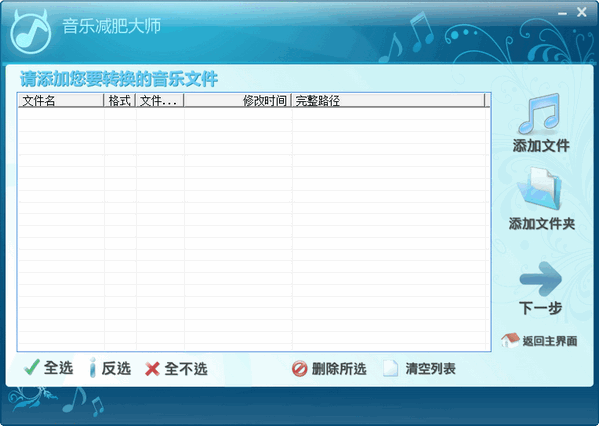Click the red prohibition Delete Selected icon
The height and width of the screenshot is (426, 599).
(x=299, y=369)
